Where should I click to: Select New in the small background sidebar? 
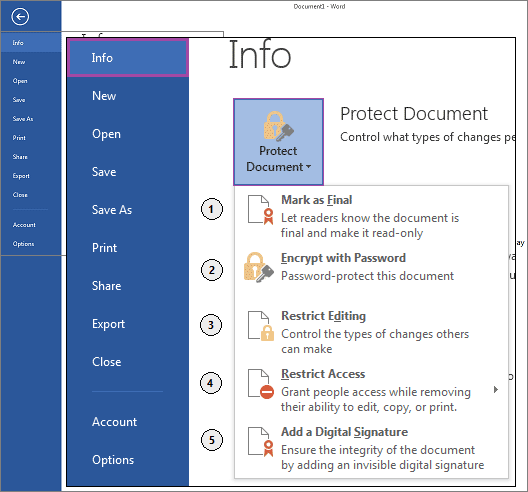19,62
